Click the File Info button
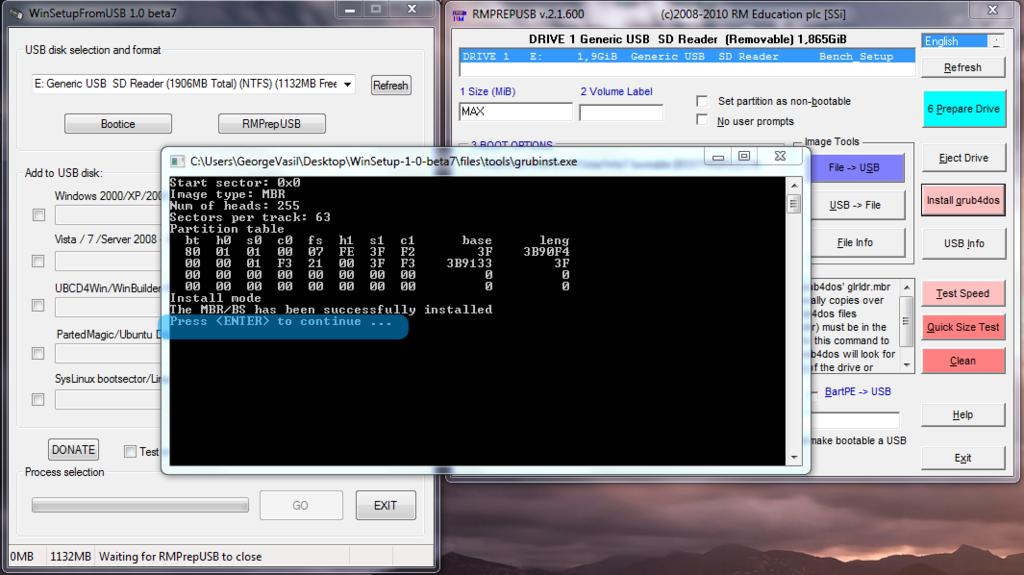Screen dimensions: 1024x575 click(857, 242)
